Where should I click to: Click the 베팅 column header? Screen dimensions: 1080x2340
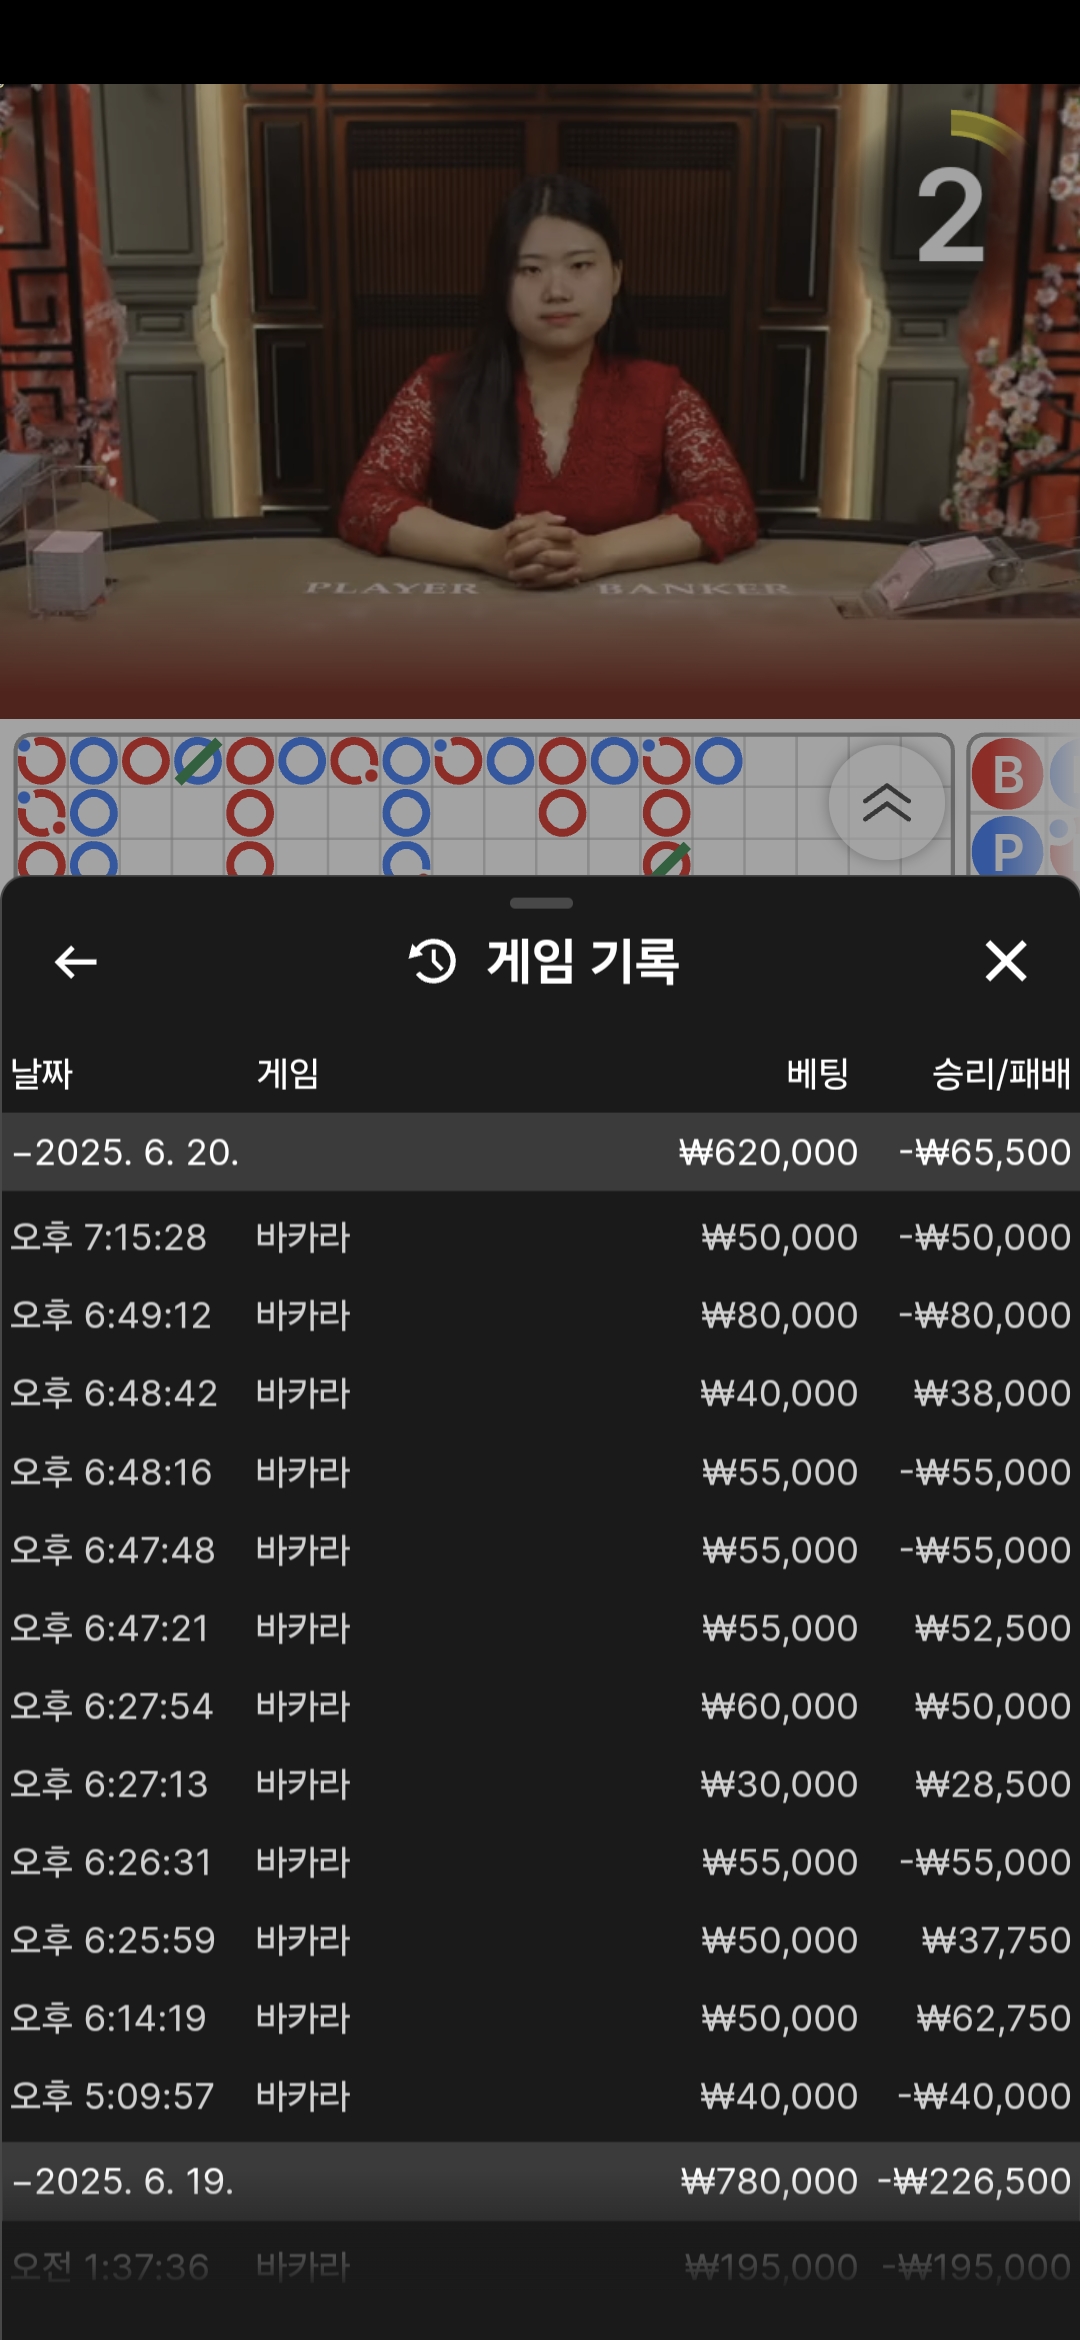pos(817,1074)
